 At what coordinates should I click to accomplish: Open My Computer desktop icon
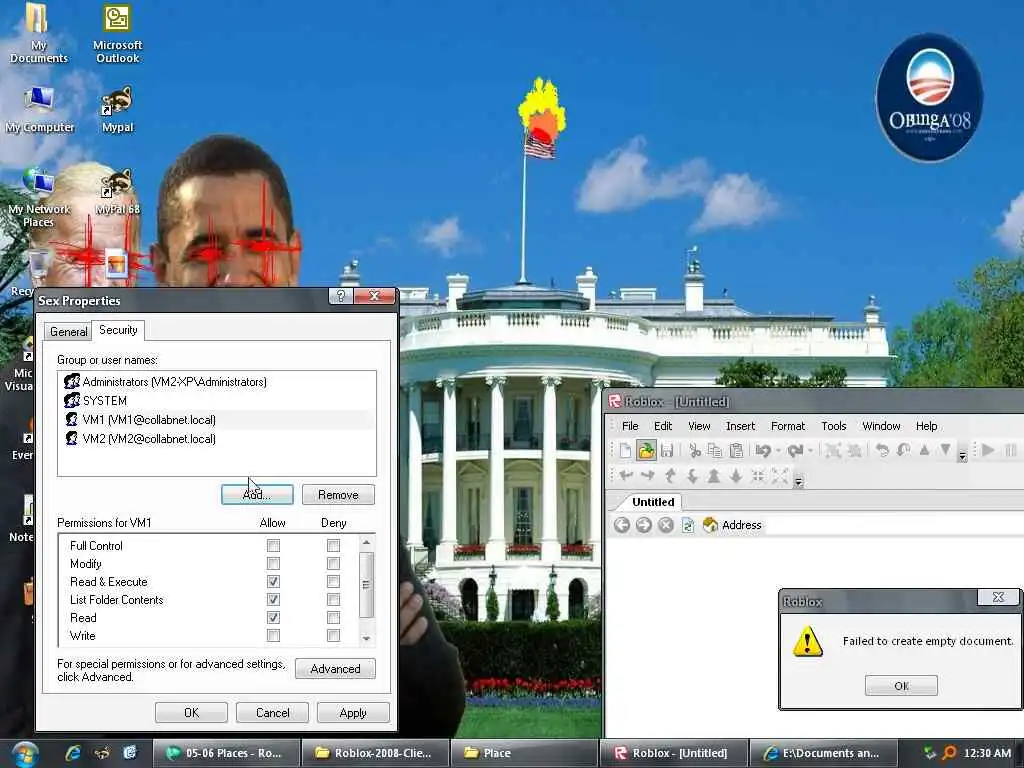pos(39,109)
